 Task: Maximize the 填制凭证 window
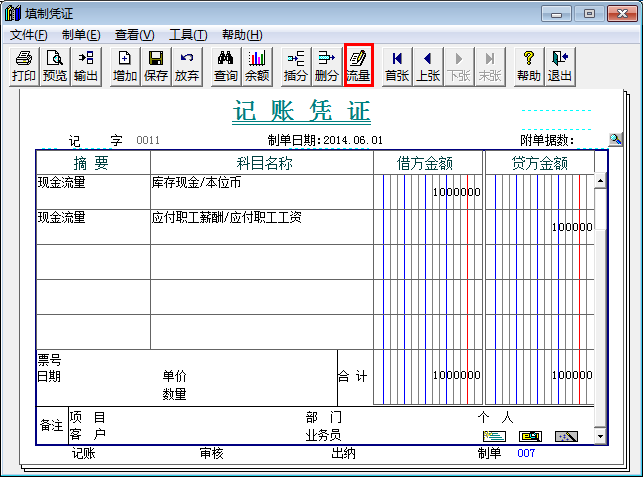point(589,14)
